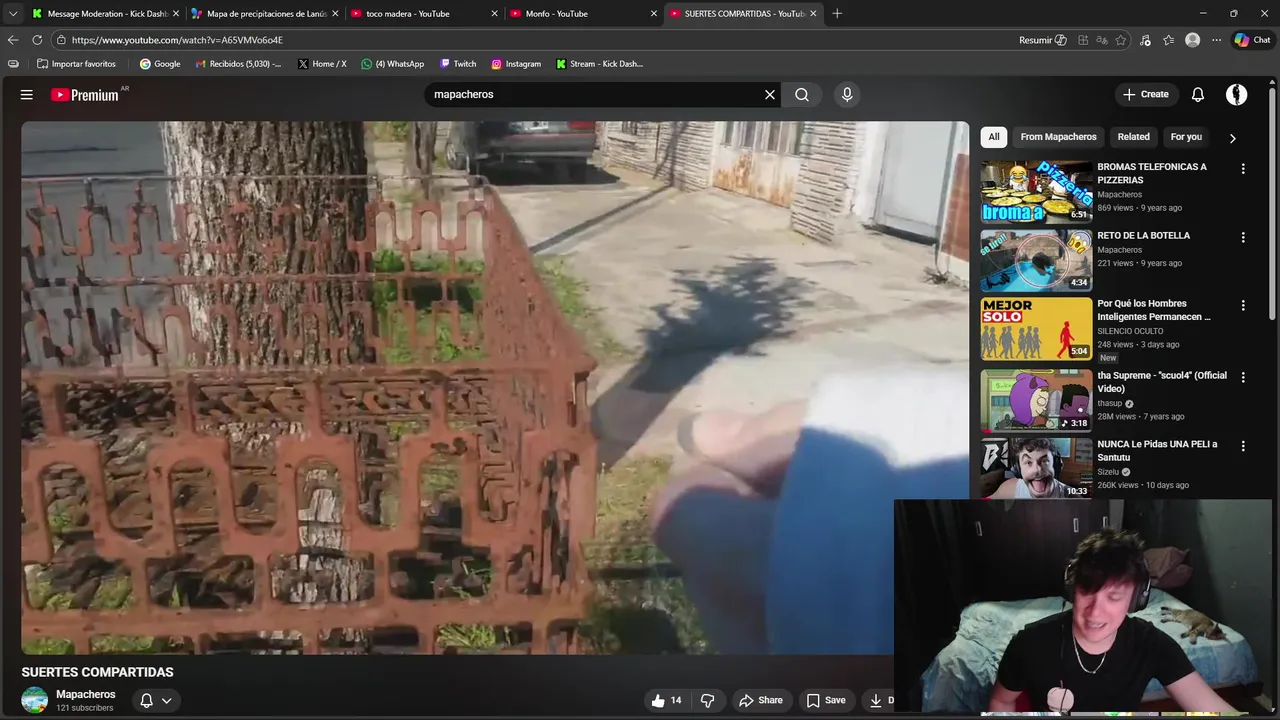Open options menu for NUNCA Le Pidas video
The height and width of the screenshot is (720, 1280).
1243,445
